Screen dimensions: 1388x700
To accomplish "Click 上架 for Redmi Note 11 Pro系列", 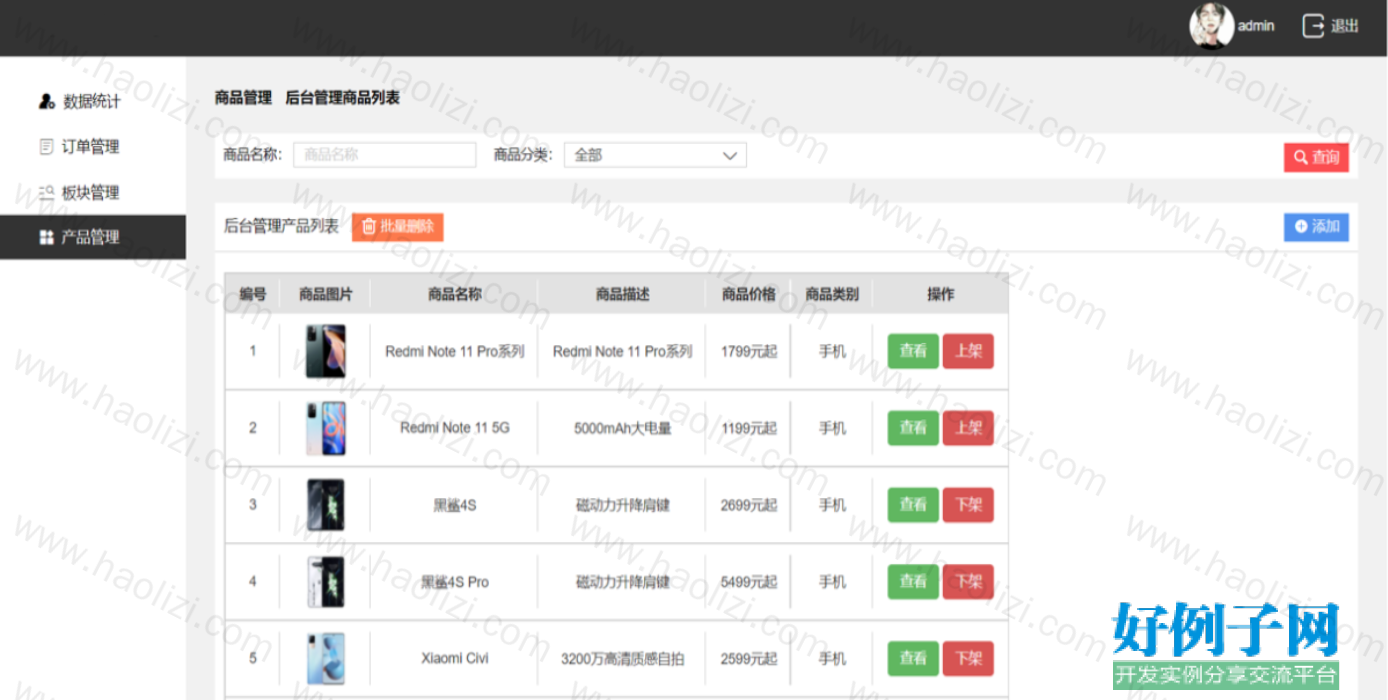I will point(968,351).
